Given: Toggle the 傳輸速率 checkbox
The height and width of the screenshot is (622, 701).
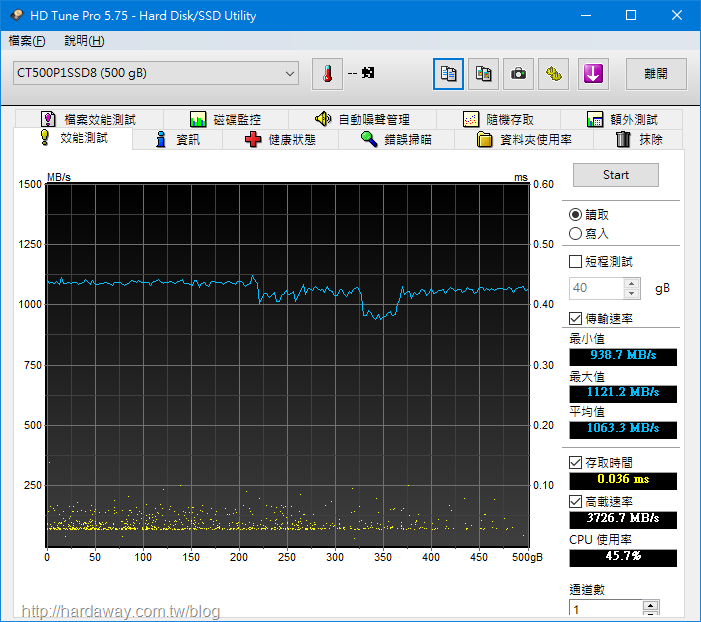Looking at the screenshot, I should (575, 318).
